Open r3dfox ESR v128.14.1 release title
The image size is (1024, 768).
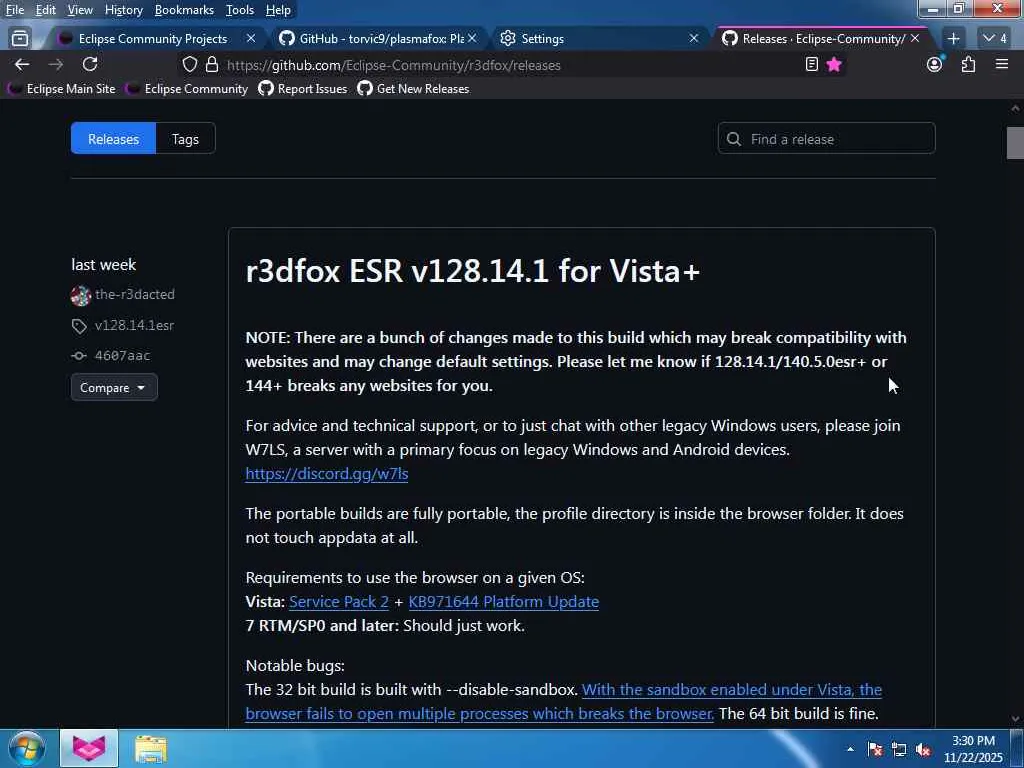coord(472,270)
